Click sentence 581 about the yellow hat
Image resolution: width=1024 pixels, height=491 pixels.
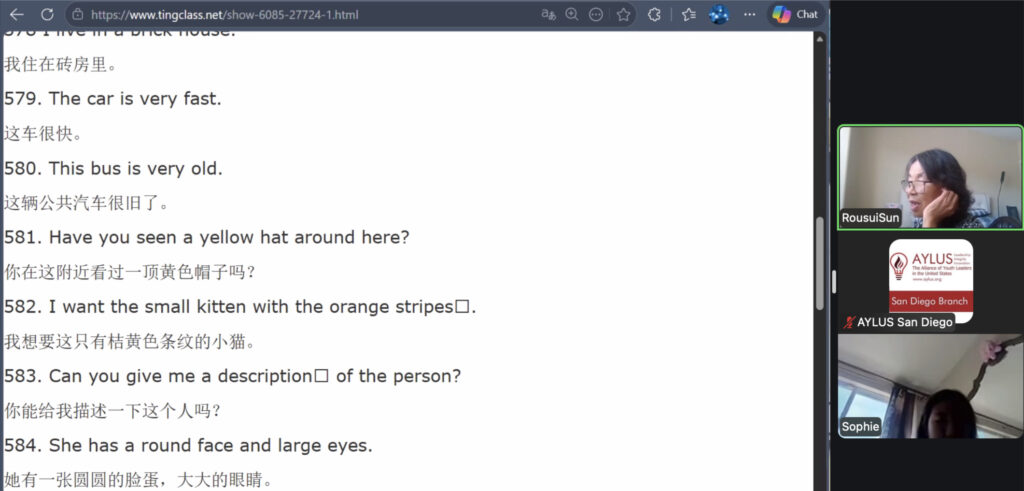tap(229, 237)
